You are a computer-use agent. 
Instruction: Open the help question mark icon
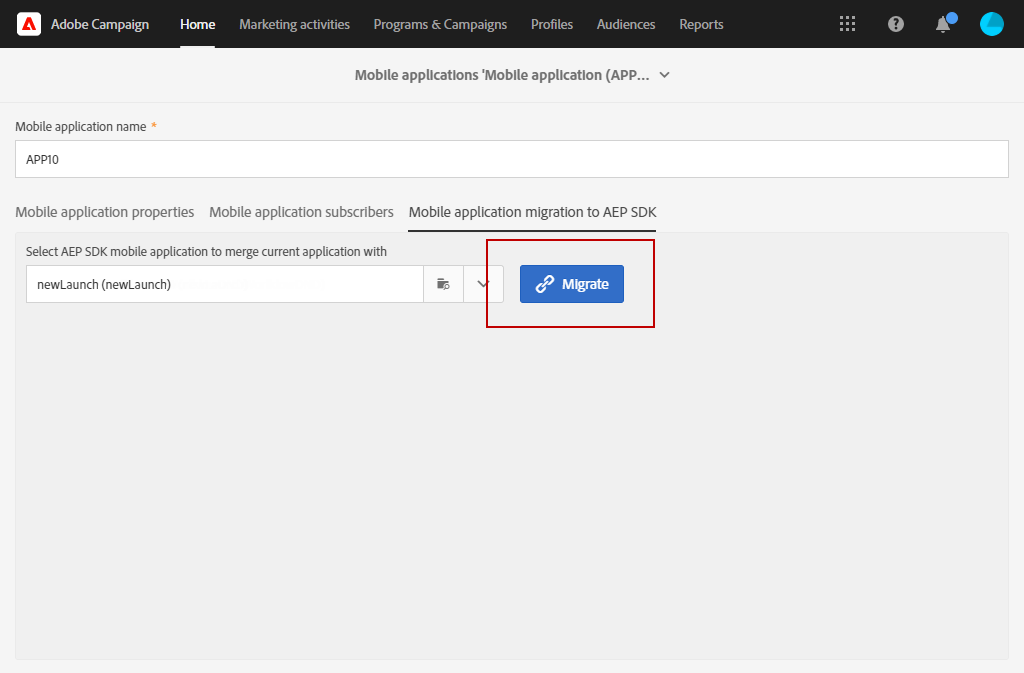tap(895, 24)
